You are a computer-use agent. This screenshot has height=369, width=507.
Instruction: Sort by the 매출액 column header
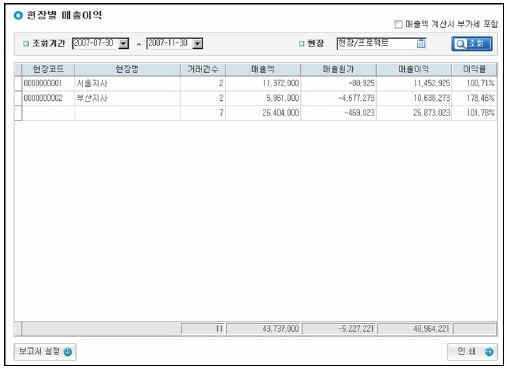pos(263,69)
